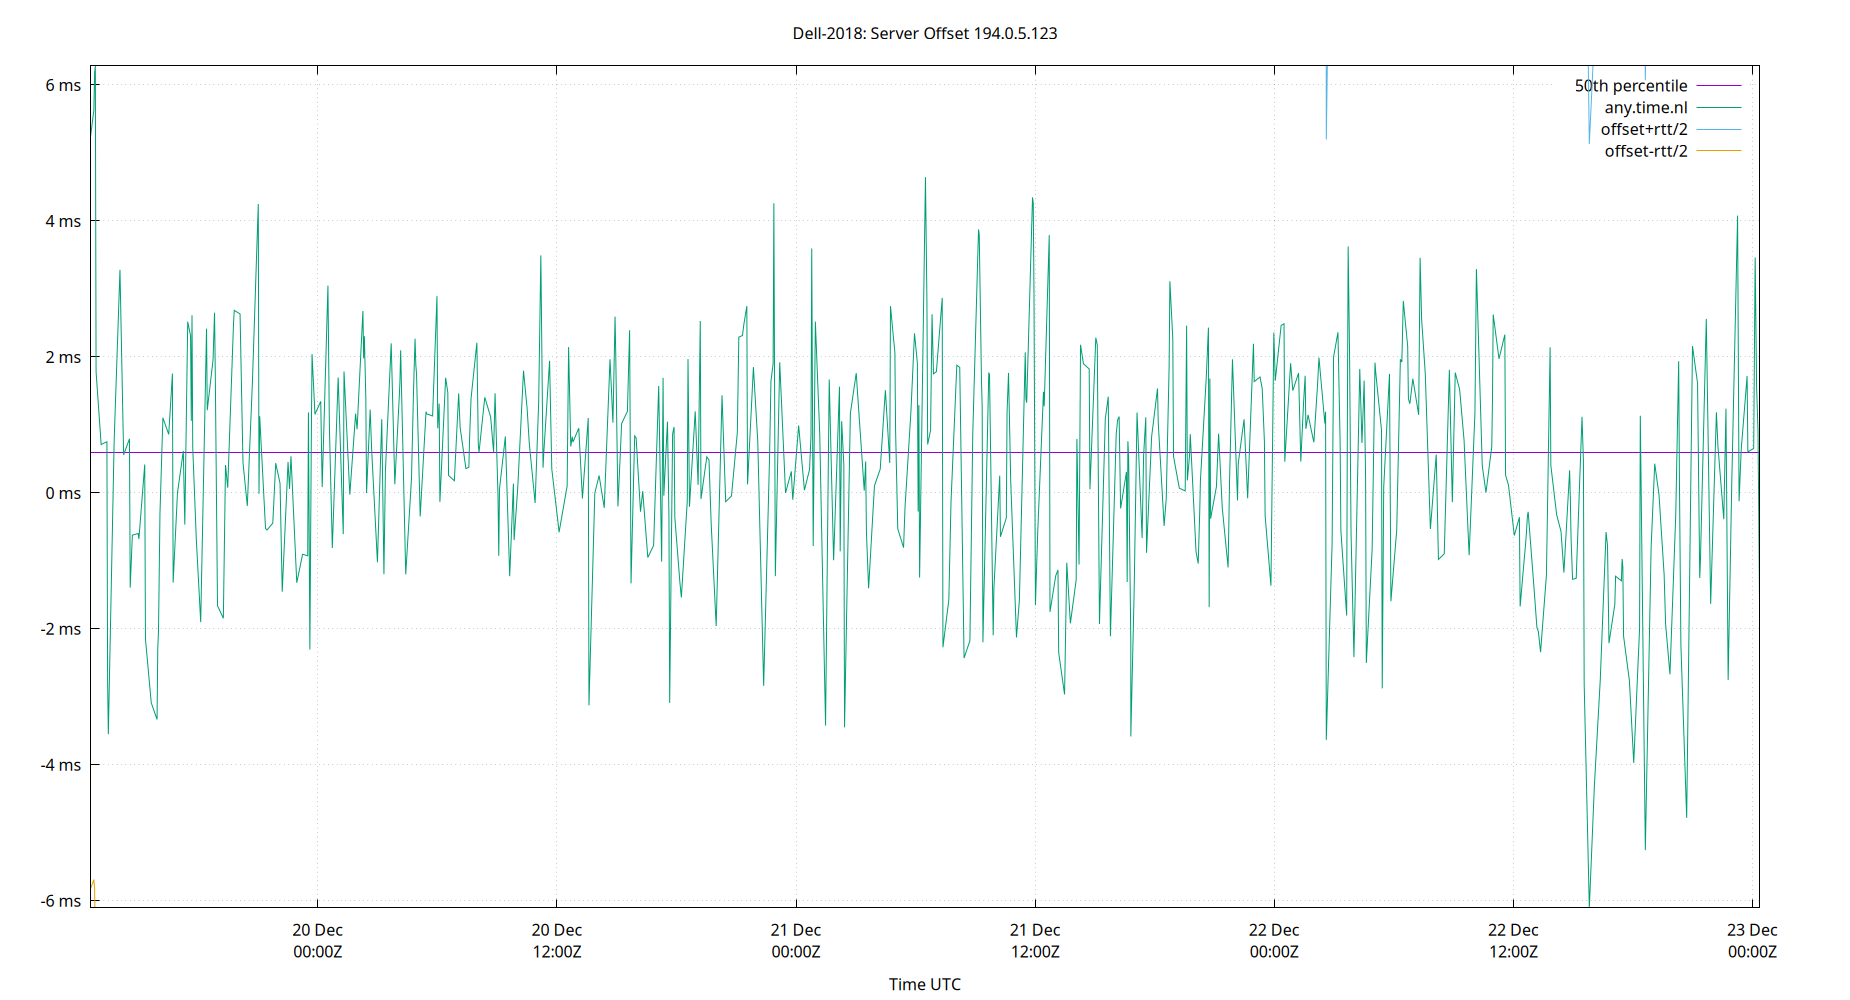Viewport: 1850px width, 1000px height.
Task: Click the any.time.nl legend text
Action: click(x=1647, y=107)
